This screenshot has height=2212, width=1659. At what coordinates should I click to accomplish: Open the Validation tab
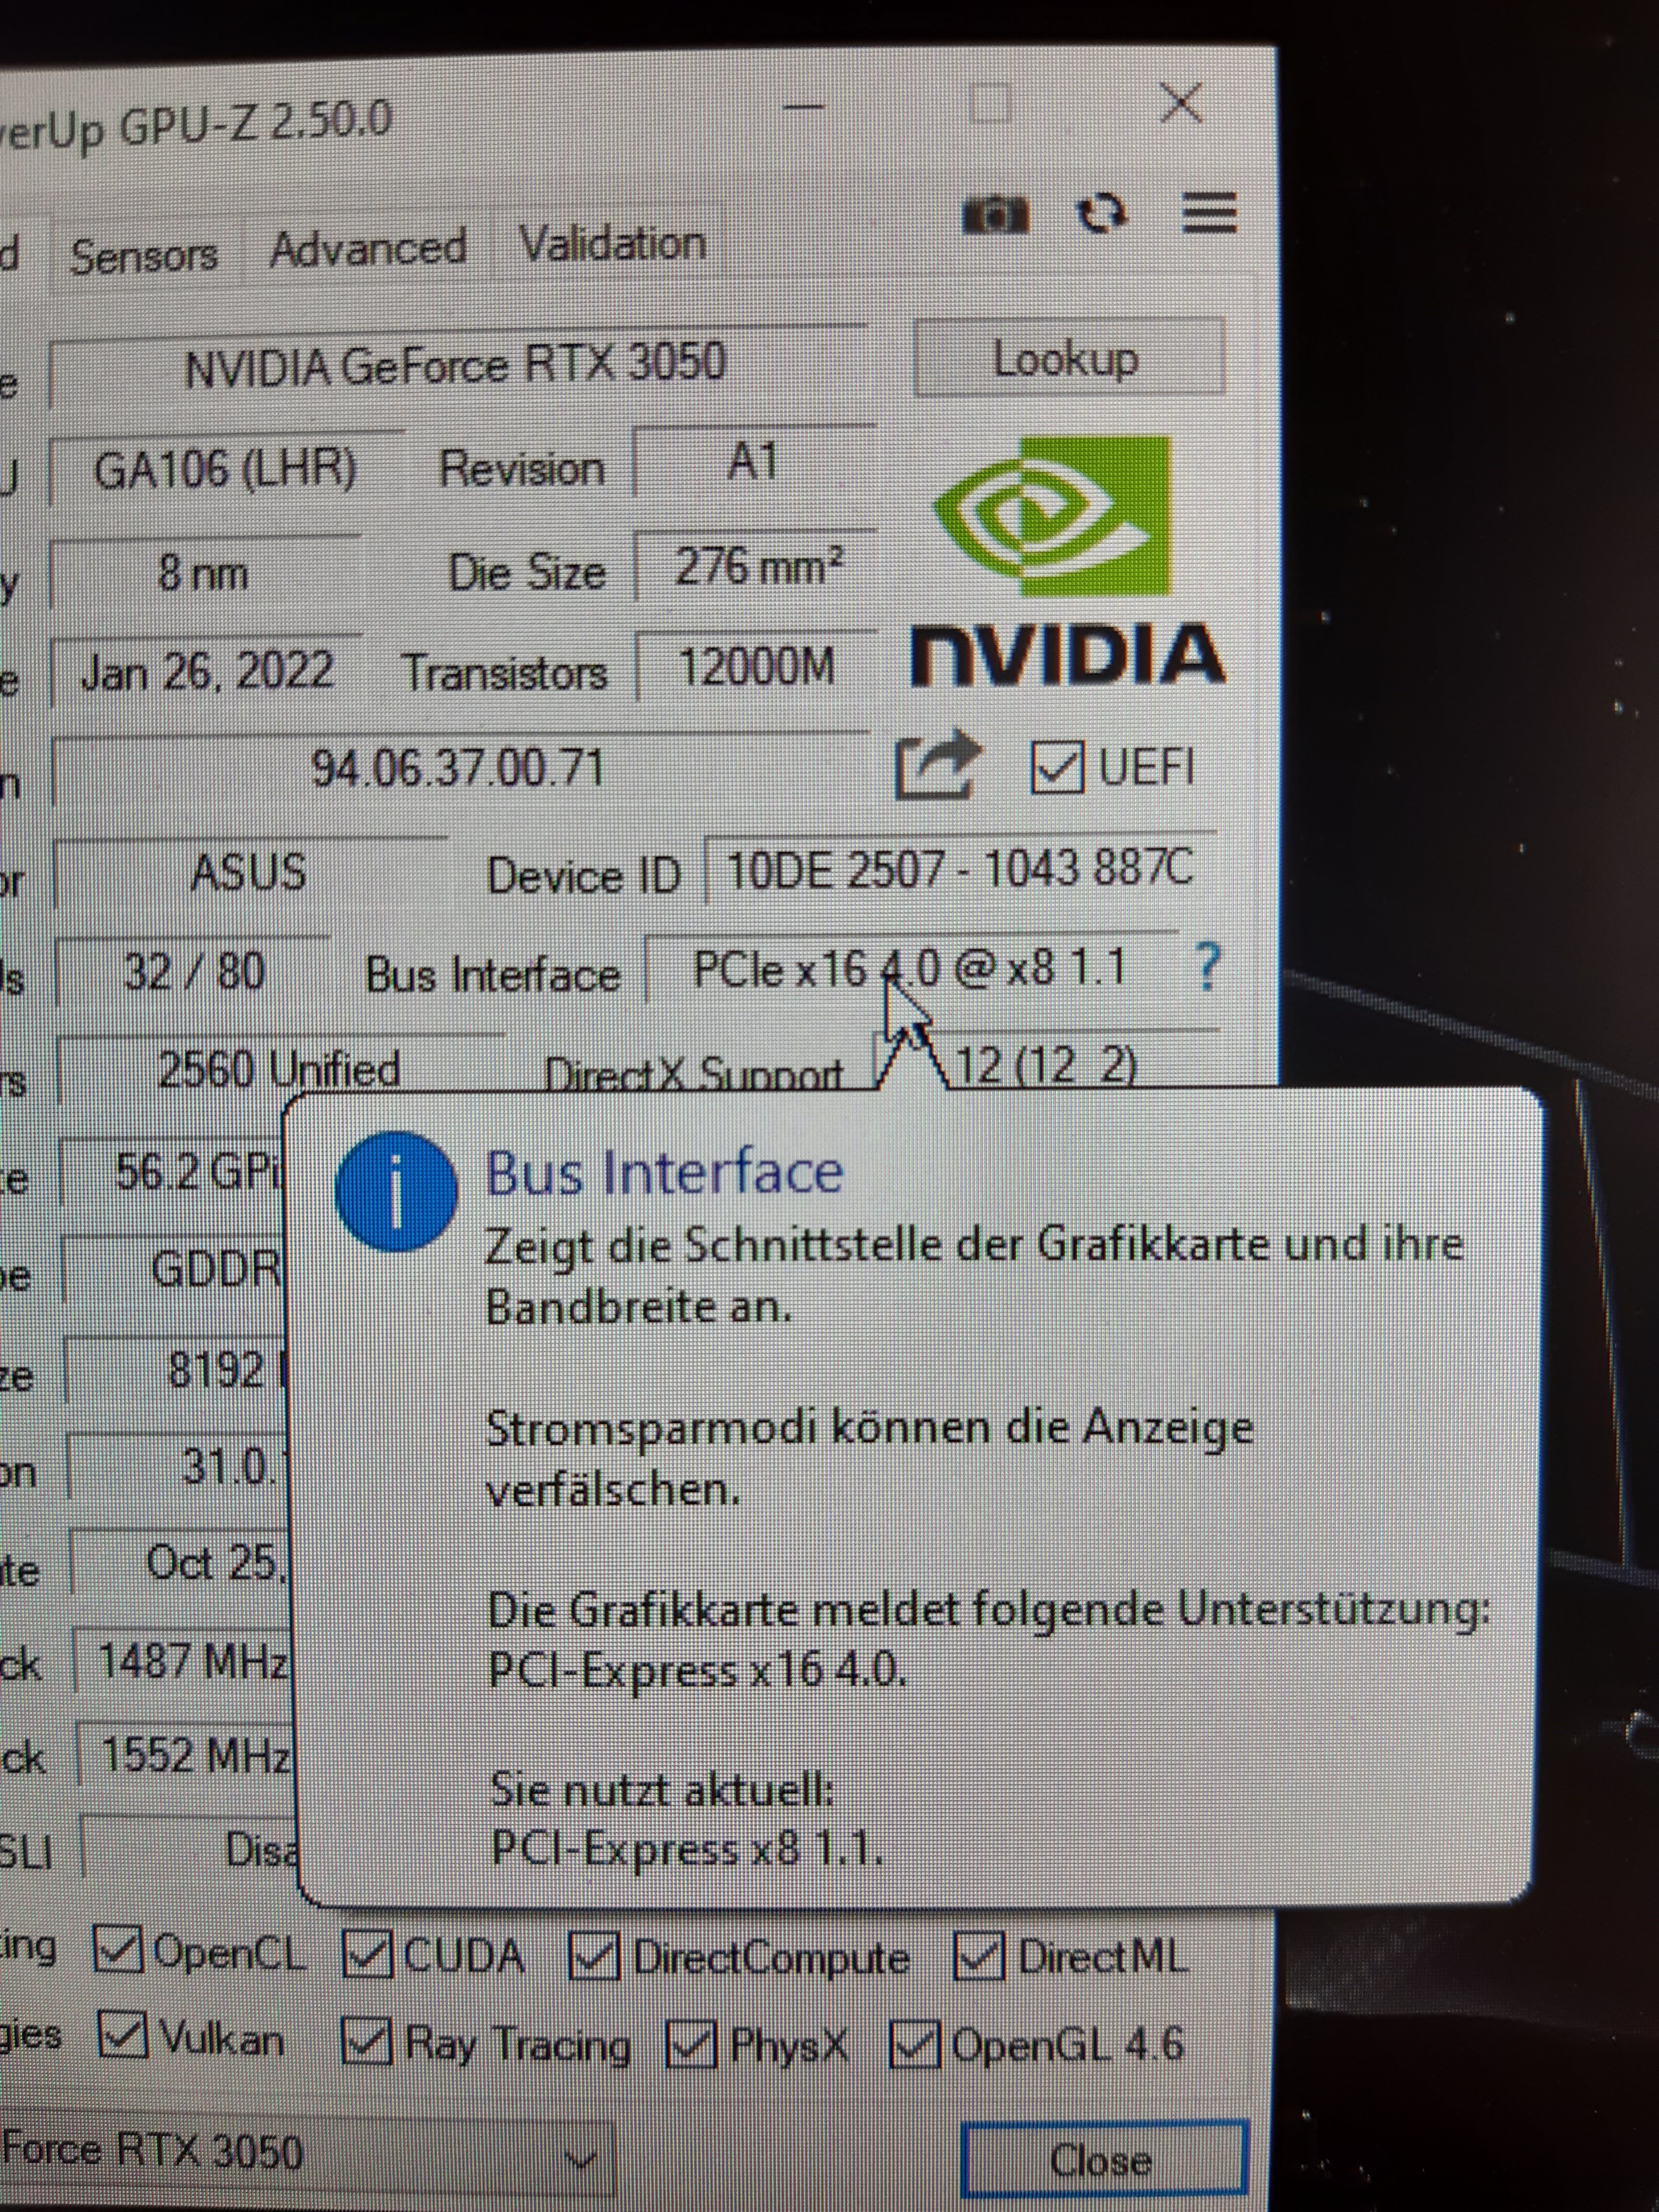coord(612,244)
